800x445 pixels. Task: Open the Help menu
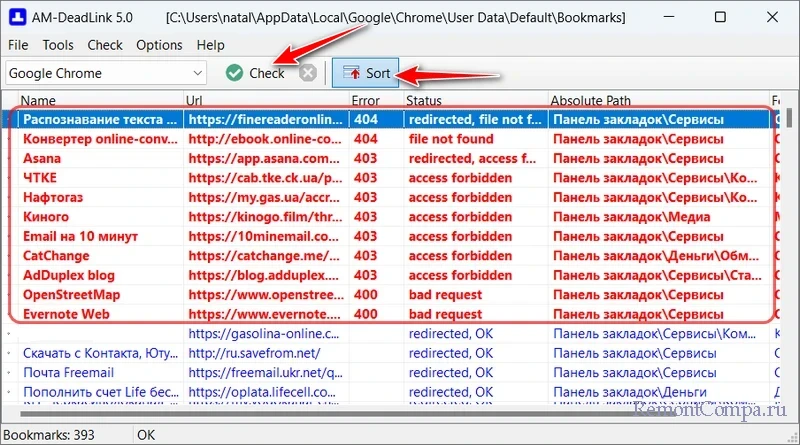click(211, 45)
